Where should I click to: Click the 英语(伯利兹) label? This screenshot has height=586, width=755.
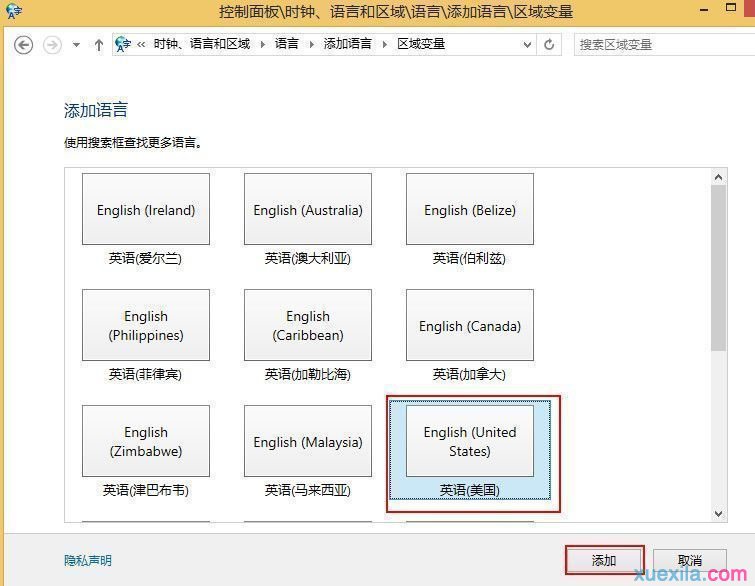(x=469, y=259)
